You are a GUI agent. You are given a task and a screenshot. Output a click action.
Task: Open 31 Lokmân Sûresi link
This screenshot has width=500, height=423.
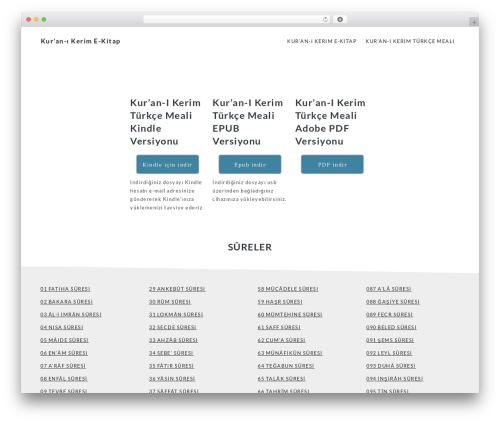coord(176,314)
